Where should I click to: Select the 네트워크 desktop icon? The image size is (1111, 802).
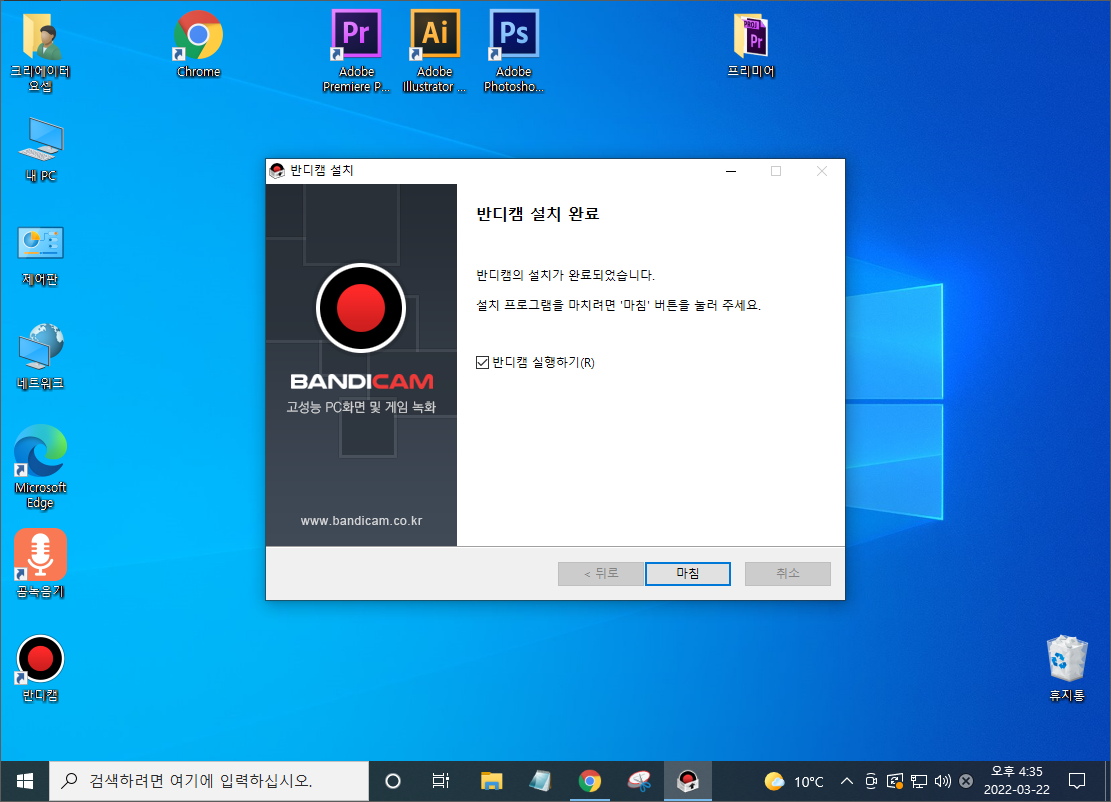[40, 356]
